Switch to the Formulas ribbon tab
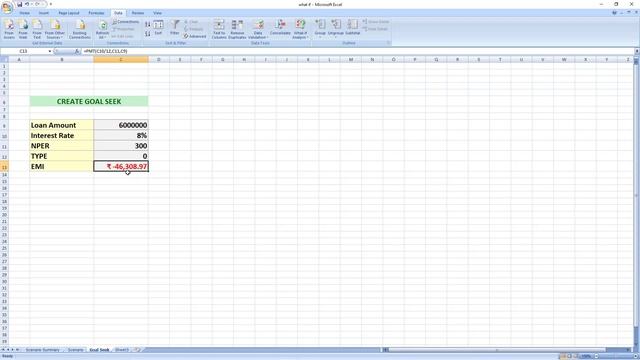640x360 pixels. pos(96,13)
